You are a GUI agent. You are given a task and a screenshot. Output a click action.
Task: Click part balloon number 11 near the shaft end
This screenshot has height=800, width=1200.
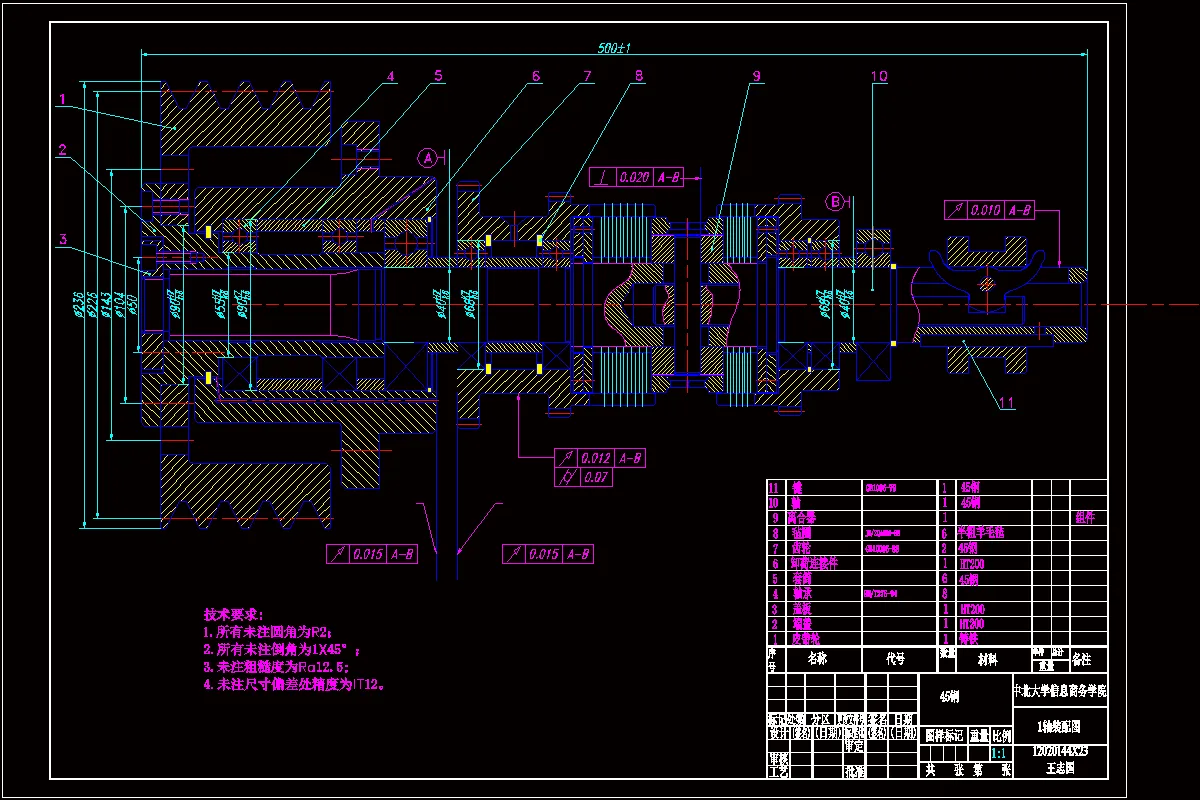[1008, 403]
